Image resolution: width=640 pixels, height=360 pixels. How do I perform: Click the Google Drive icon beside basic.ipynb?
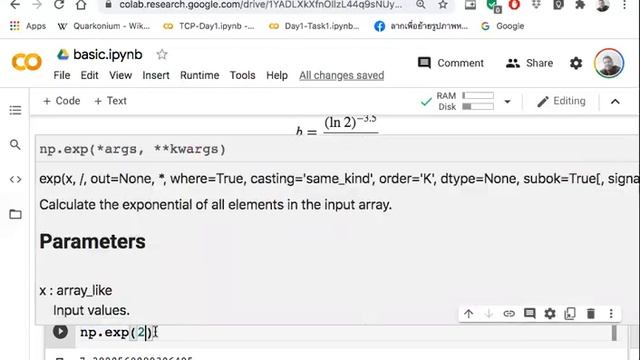[x=62, y=54]
